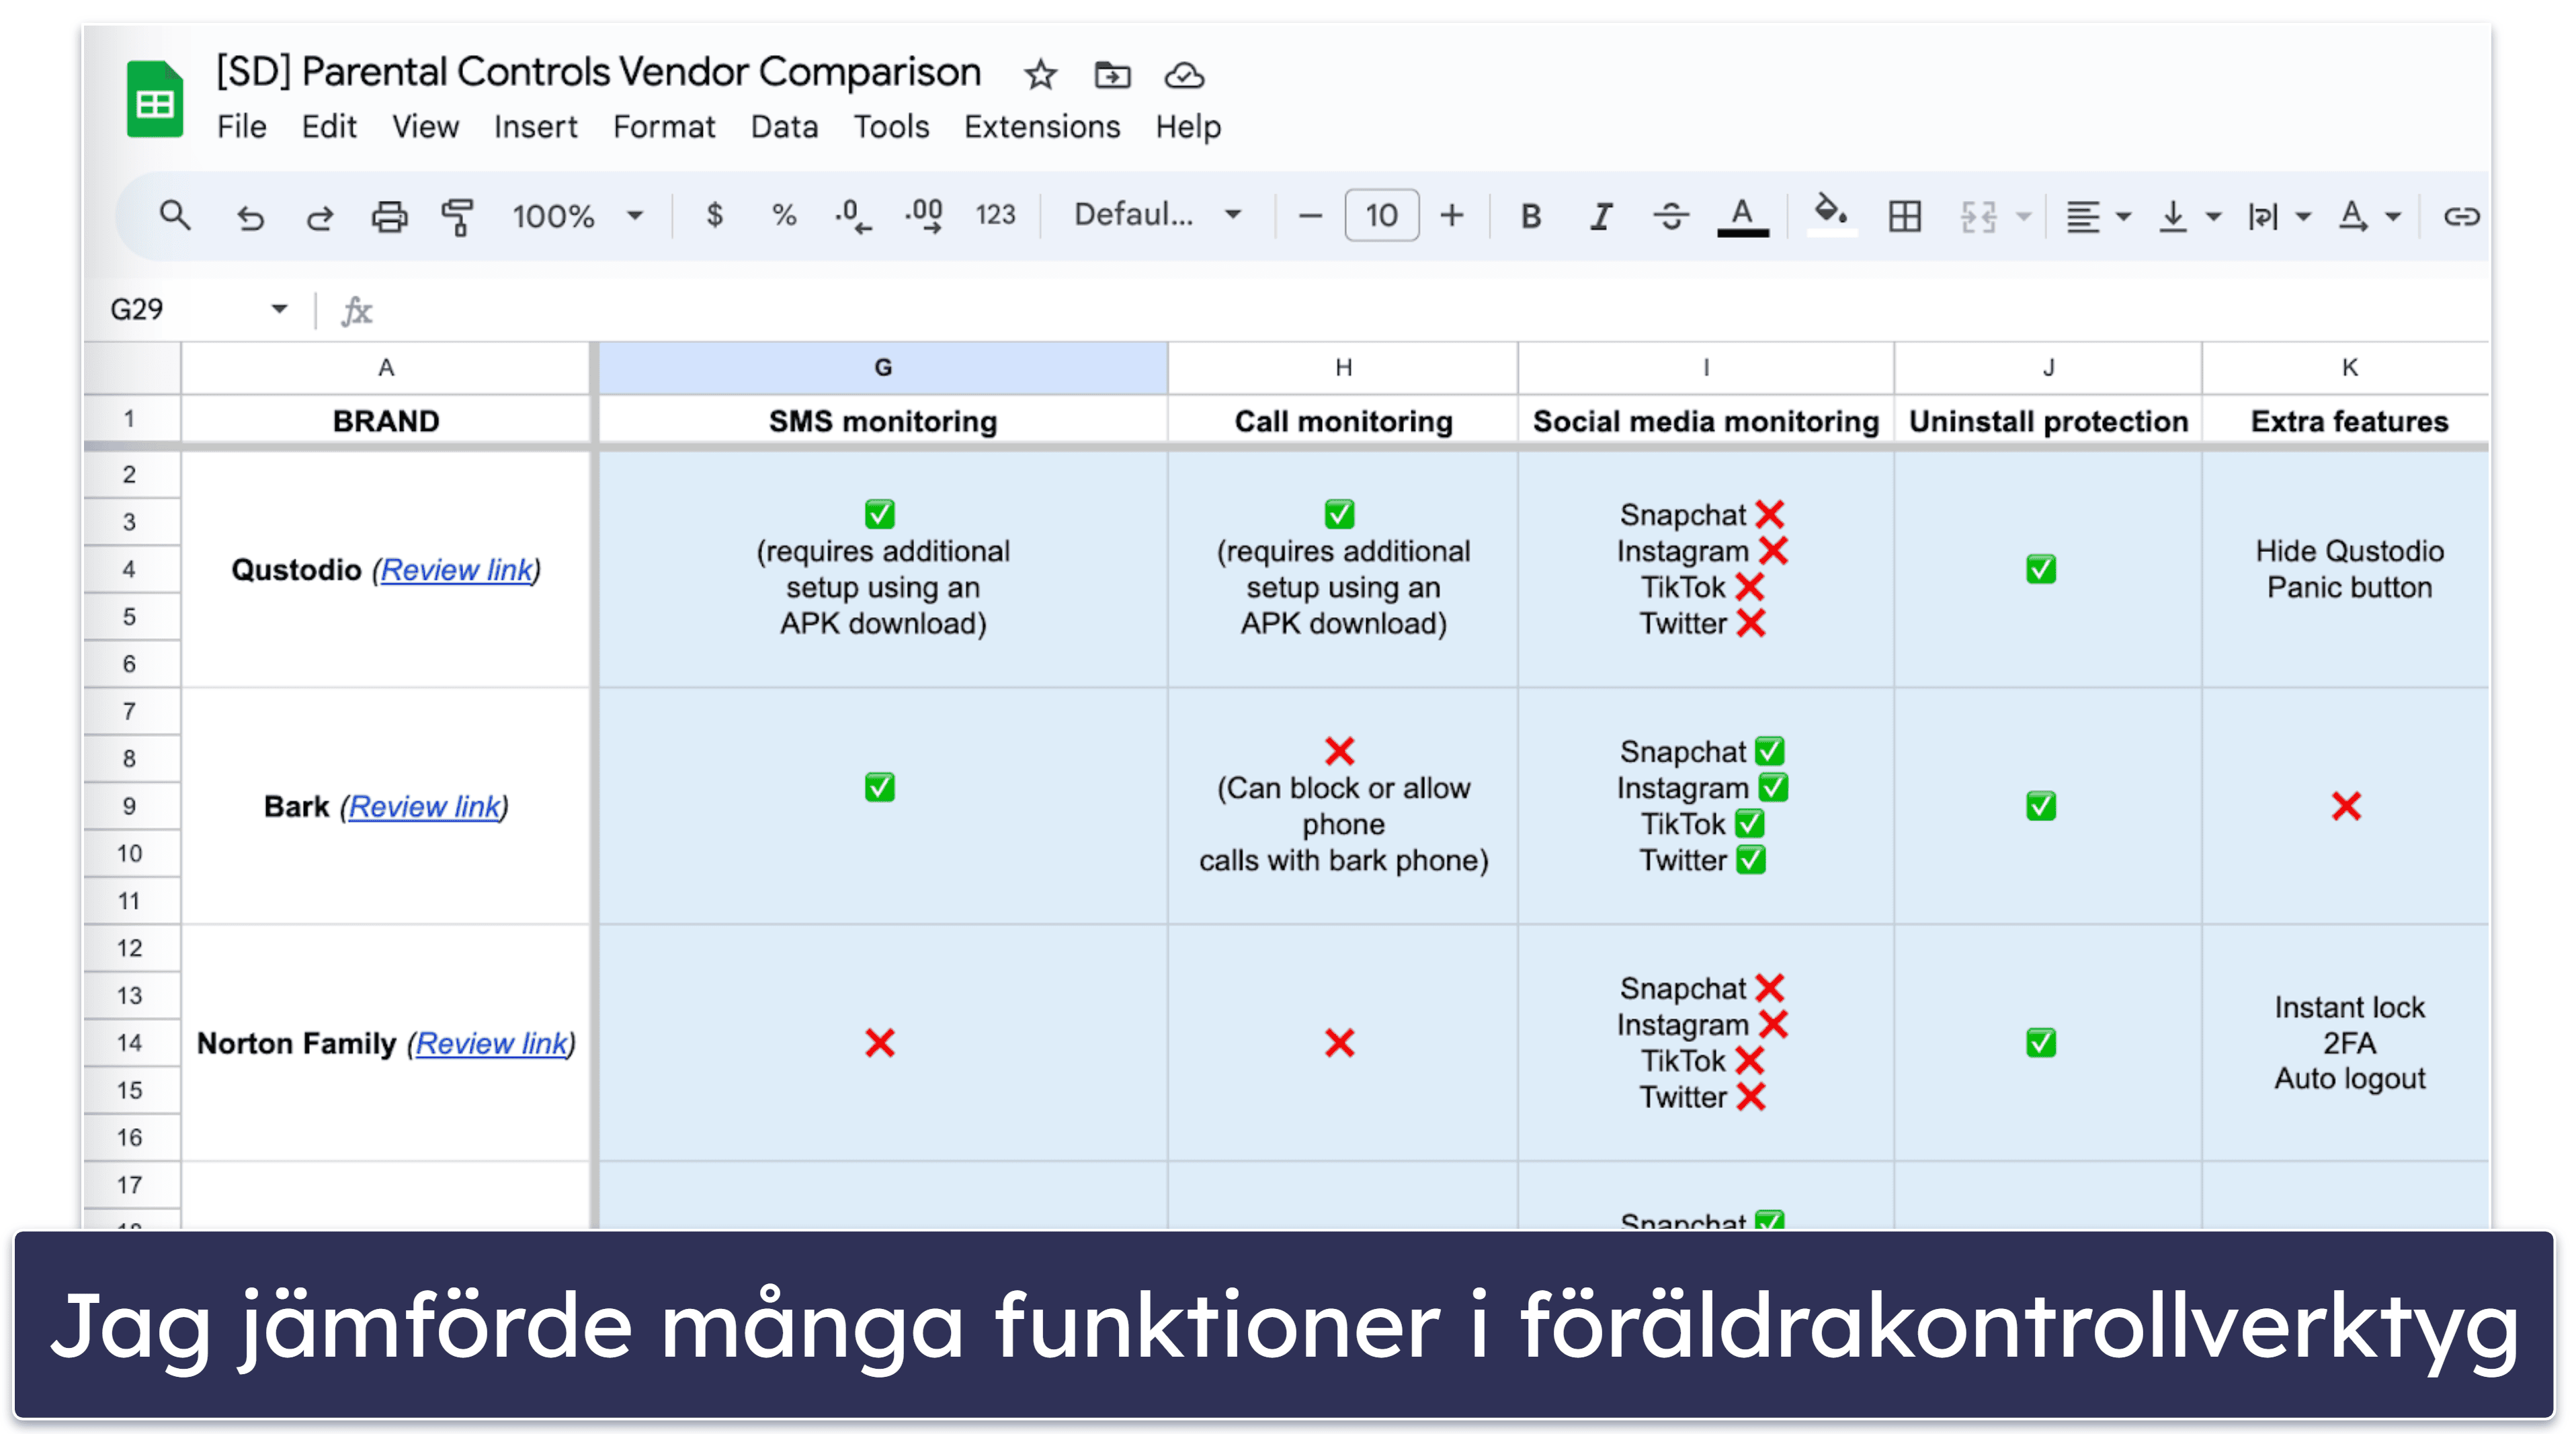Click the document title text
The height and width of the screenshot is (1434, 2576).
point(598,72)
